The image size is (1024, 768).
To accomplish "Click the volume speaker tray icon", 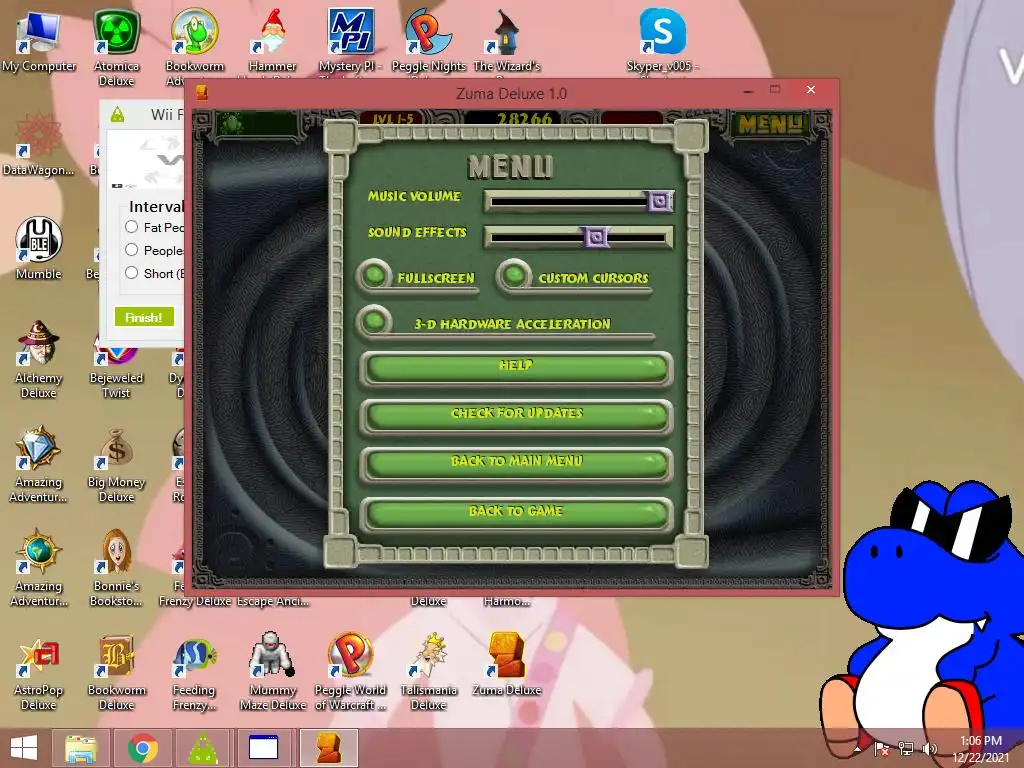I will point(929,748).
